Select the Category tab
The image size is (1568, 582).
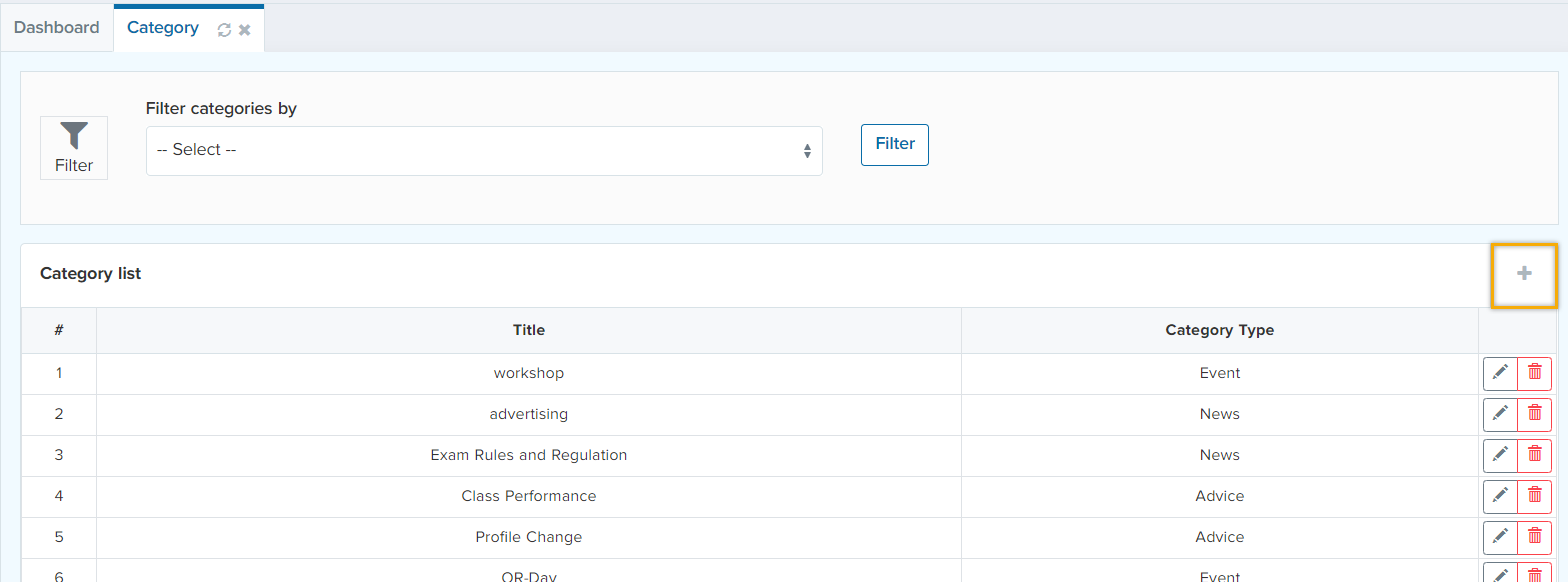(163, 28)
